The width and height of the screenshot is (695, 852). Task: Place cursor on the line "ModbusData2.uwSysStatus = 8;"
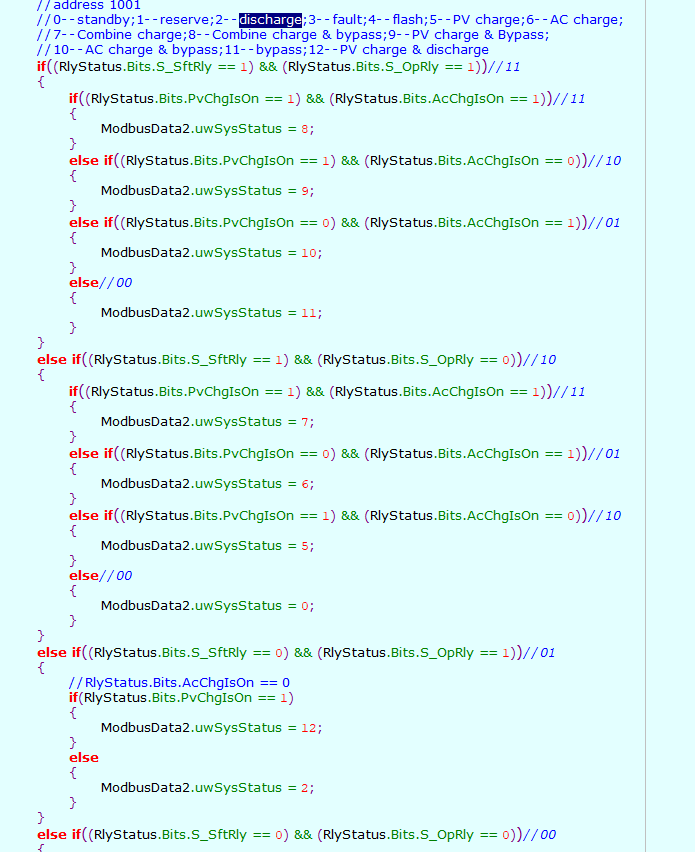click(208, 129)
